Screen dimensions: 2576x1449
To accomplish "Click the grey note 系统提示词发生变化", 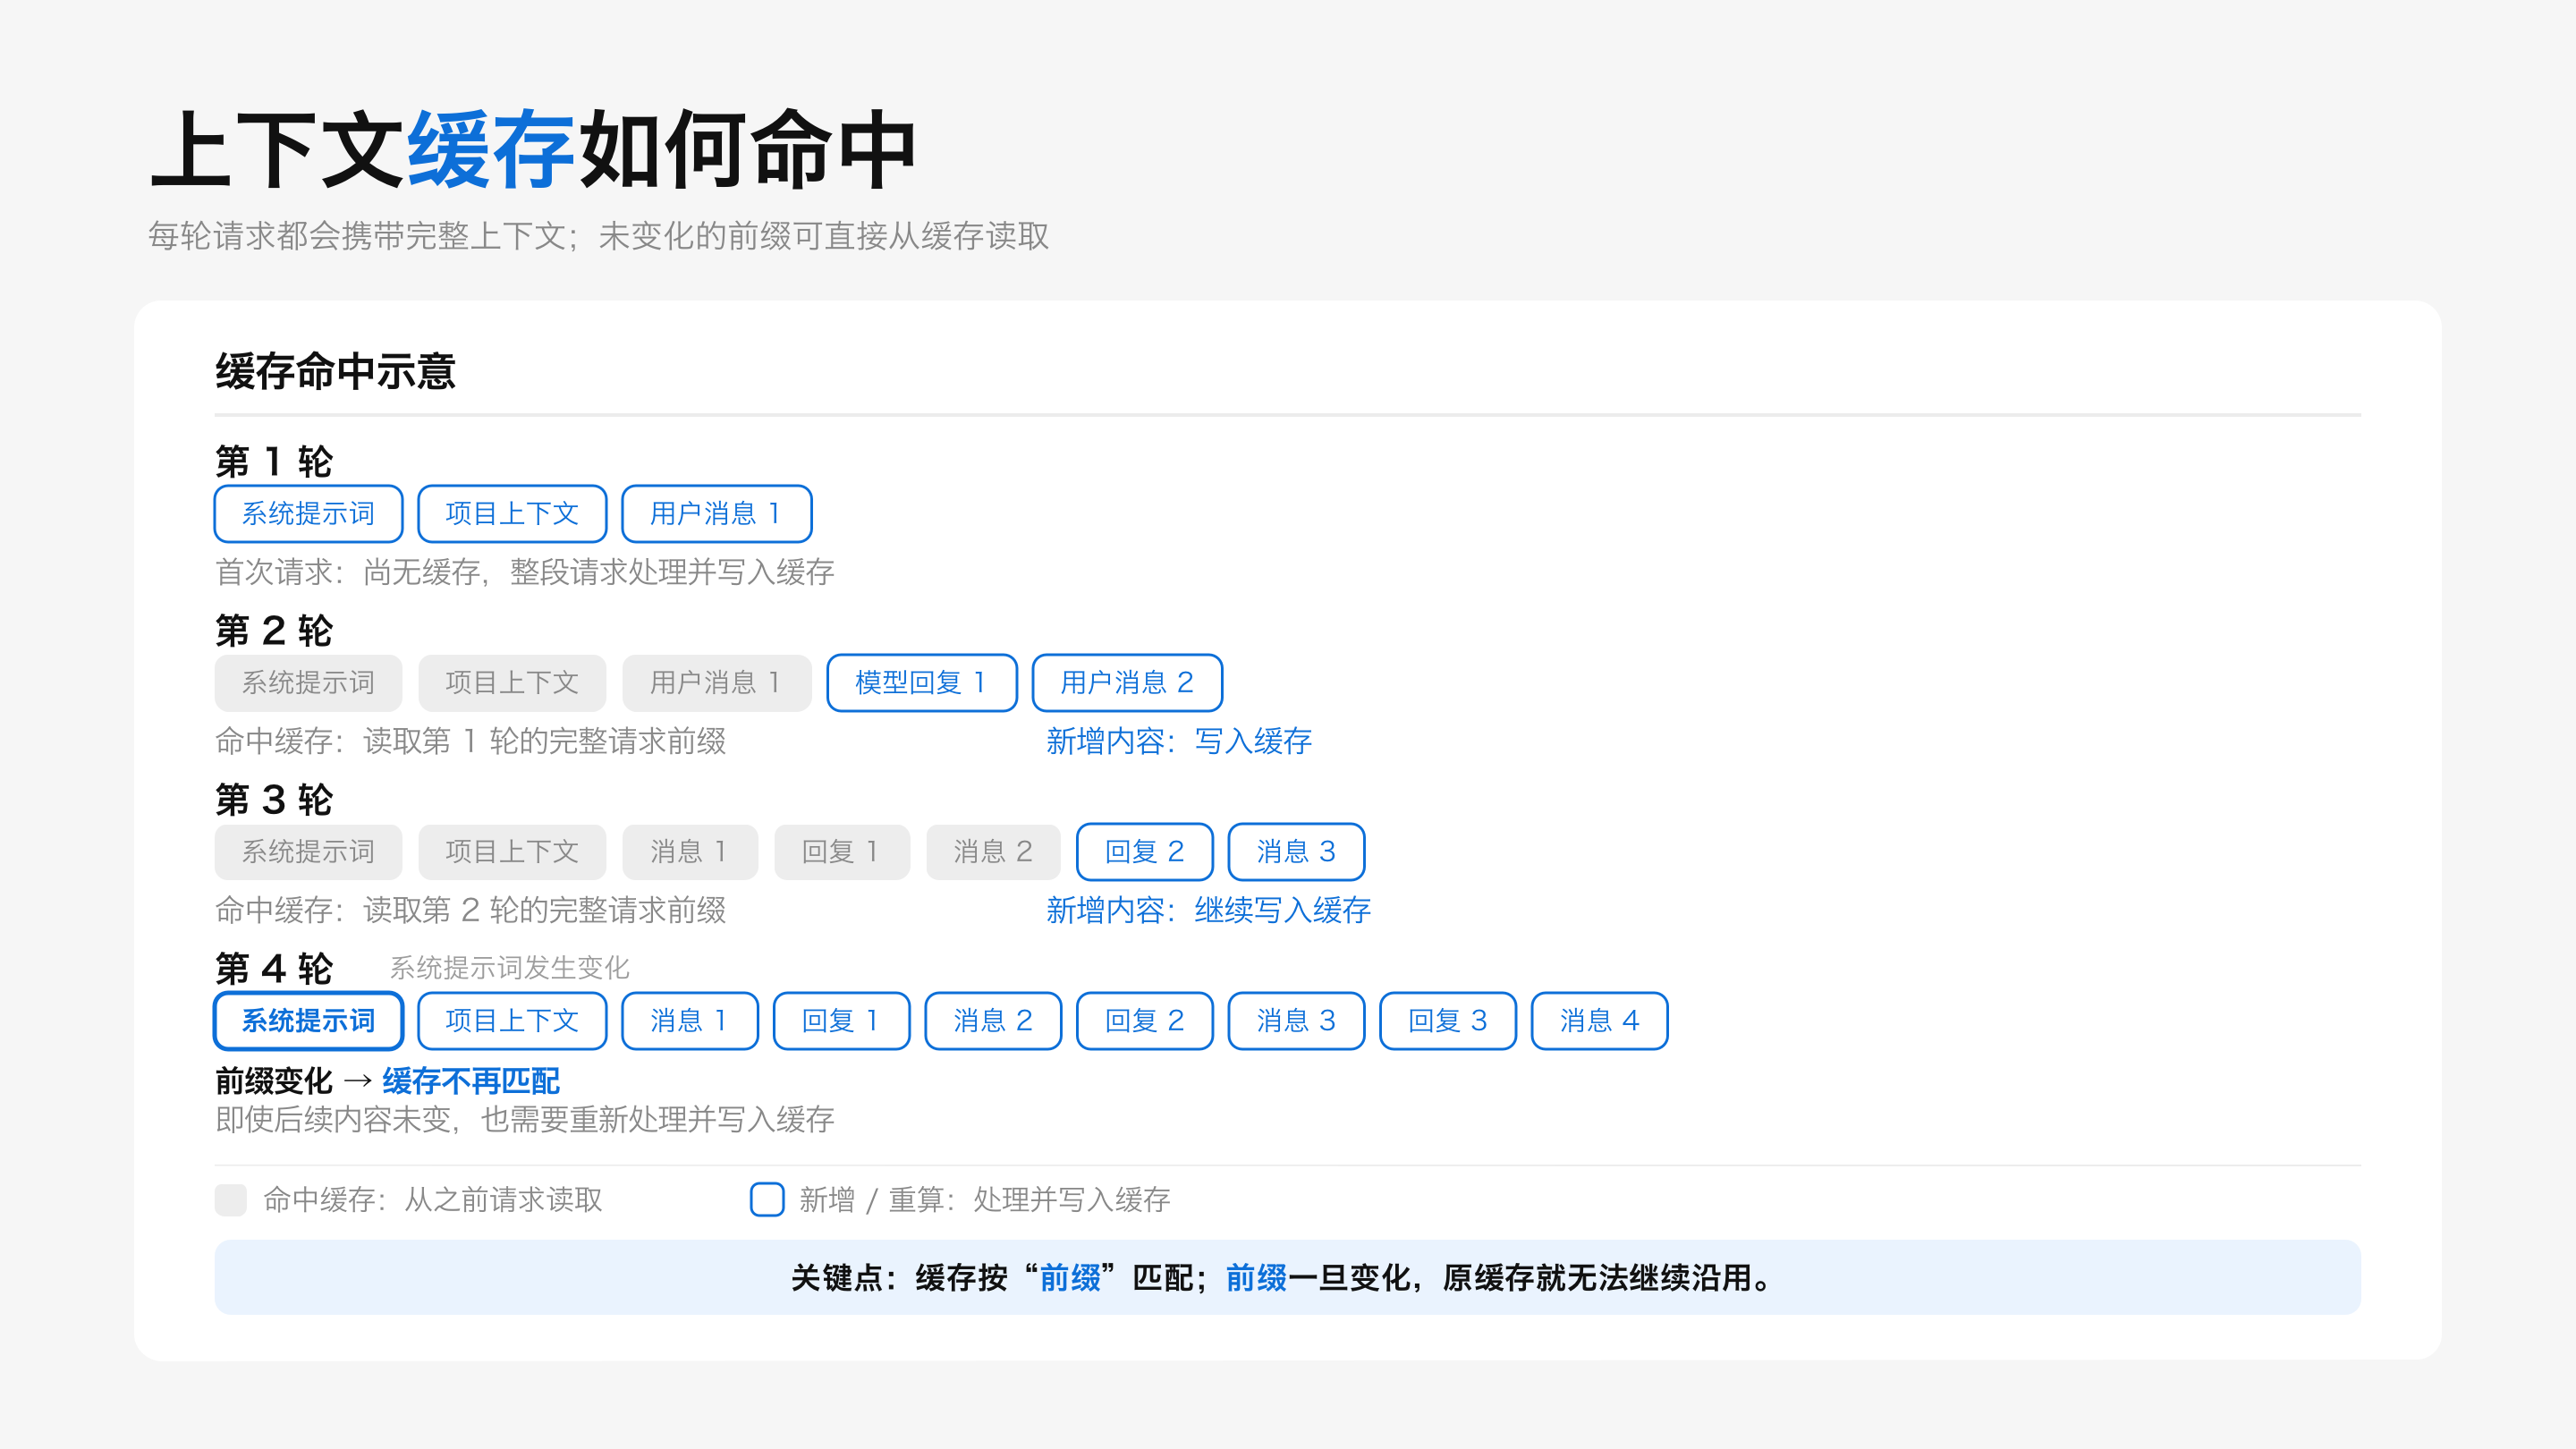I will point(509,968).
